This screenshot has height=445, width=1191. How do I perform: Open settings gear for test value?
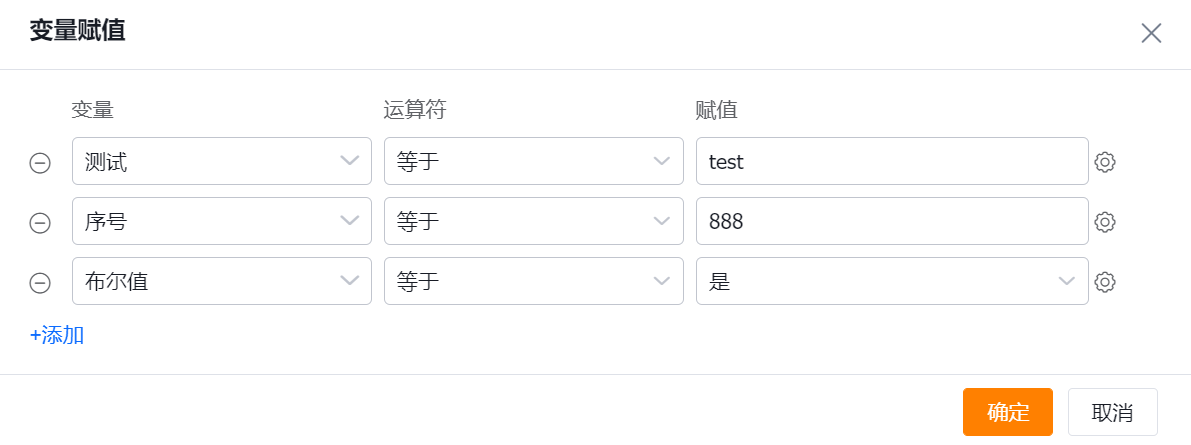click(x=1105, y=162)
